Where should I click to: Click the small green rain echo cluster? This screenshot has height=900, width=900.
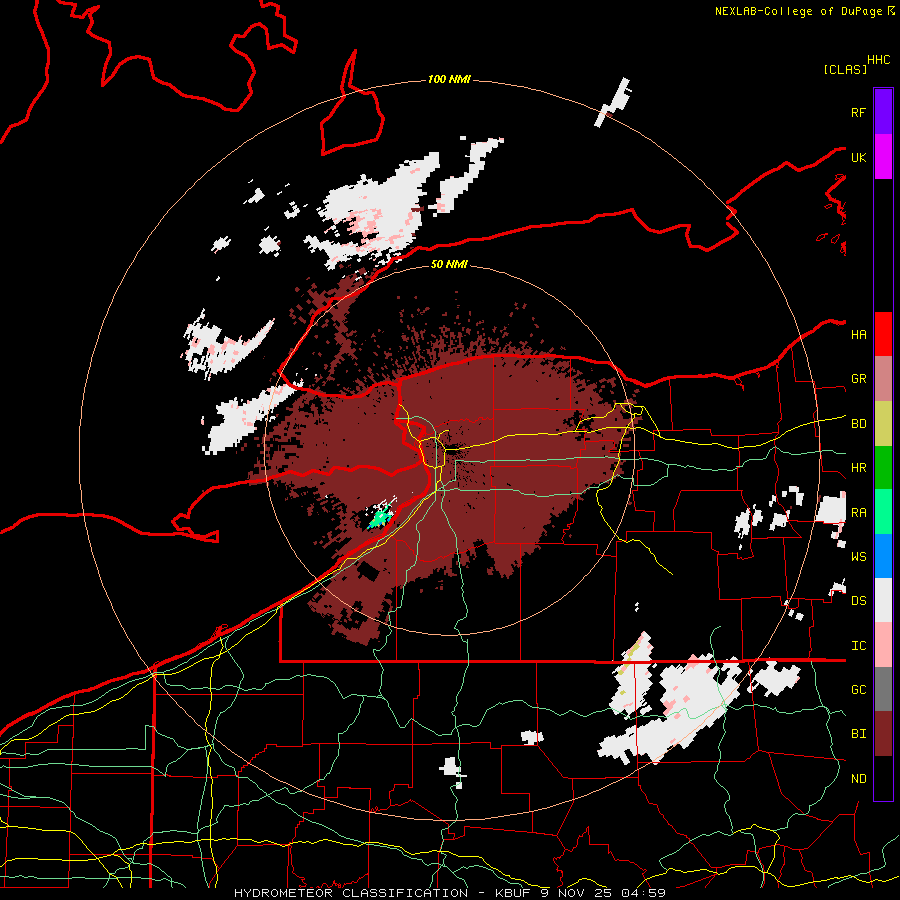(x=380, y=517)
